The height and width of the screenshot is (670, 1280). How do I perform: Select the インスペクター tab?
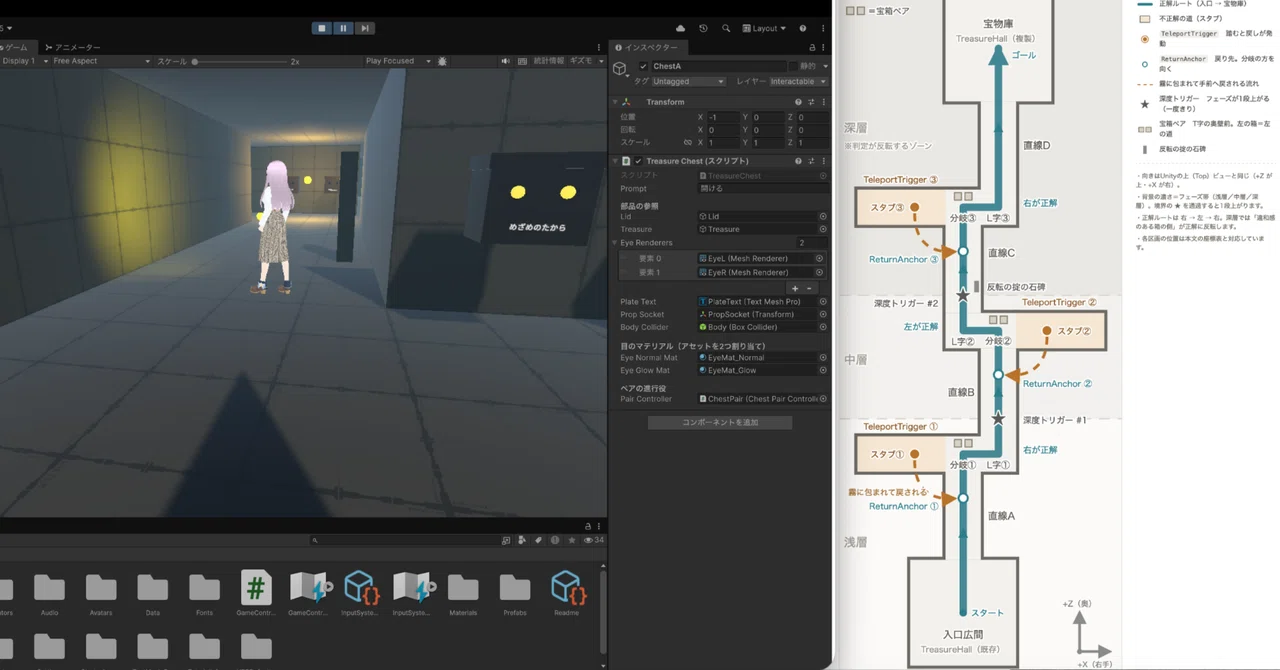click(646, 47)
